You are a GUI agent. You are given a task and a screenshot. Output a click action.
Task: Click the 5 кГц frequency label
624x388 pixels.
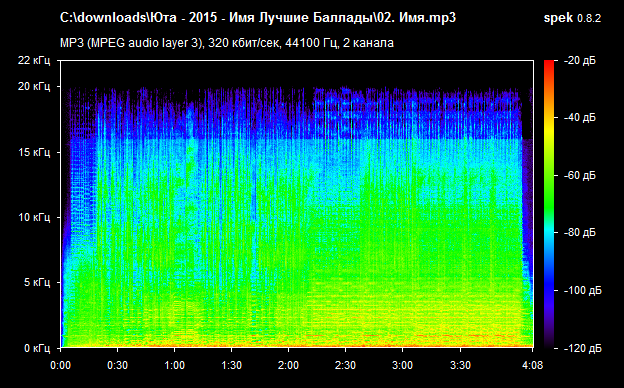pyautogui.click(x=37, y=283)
